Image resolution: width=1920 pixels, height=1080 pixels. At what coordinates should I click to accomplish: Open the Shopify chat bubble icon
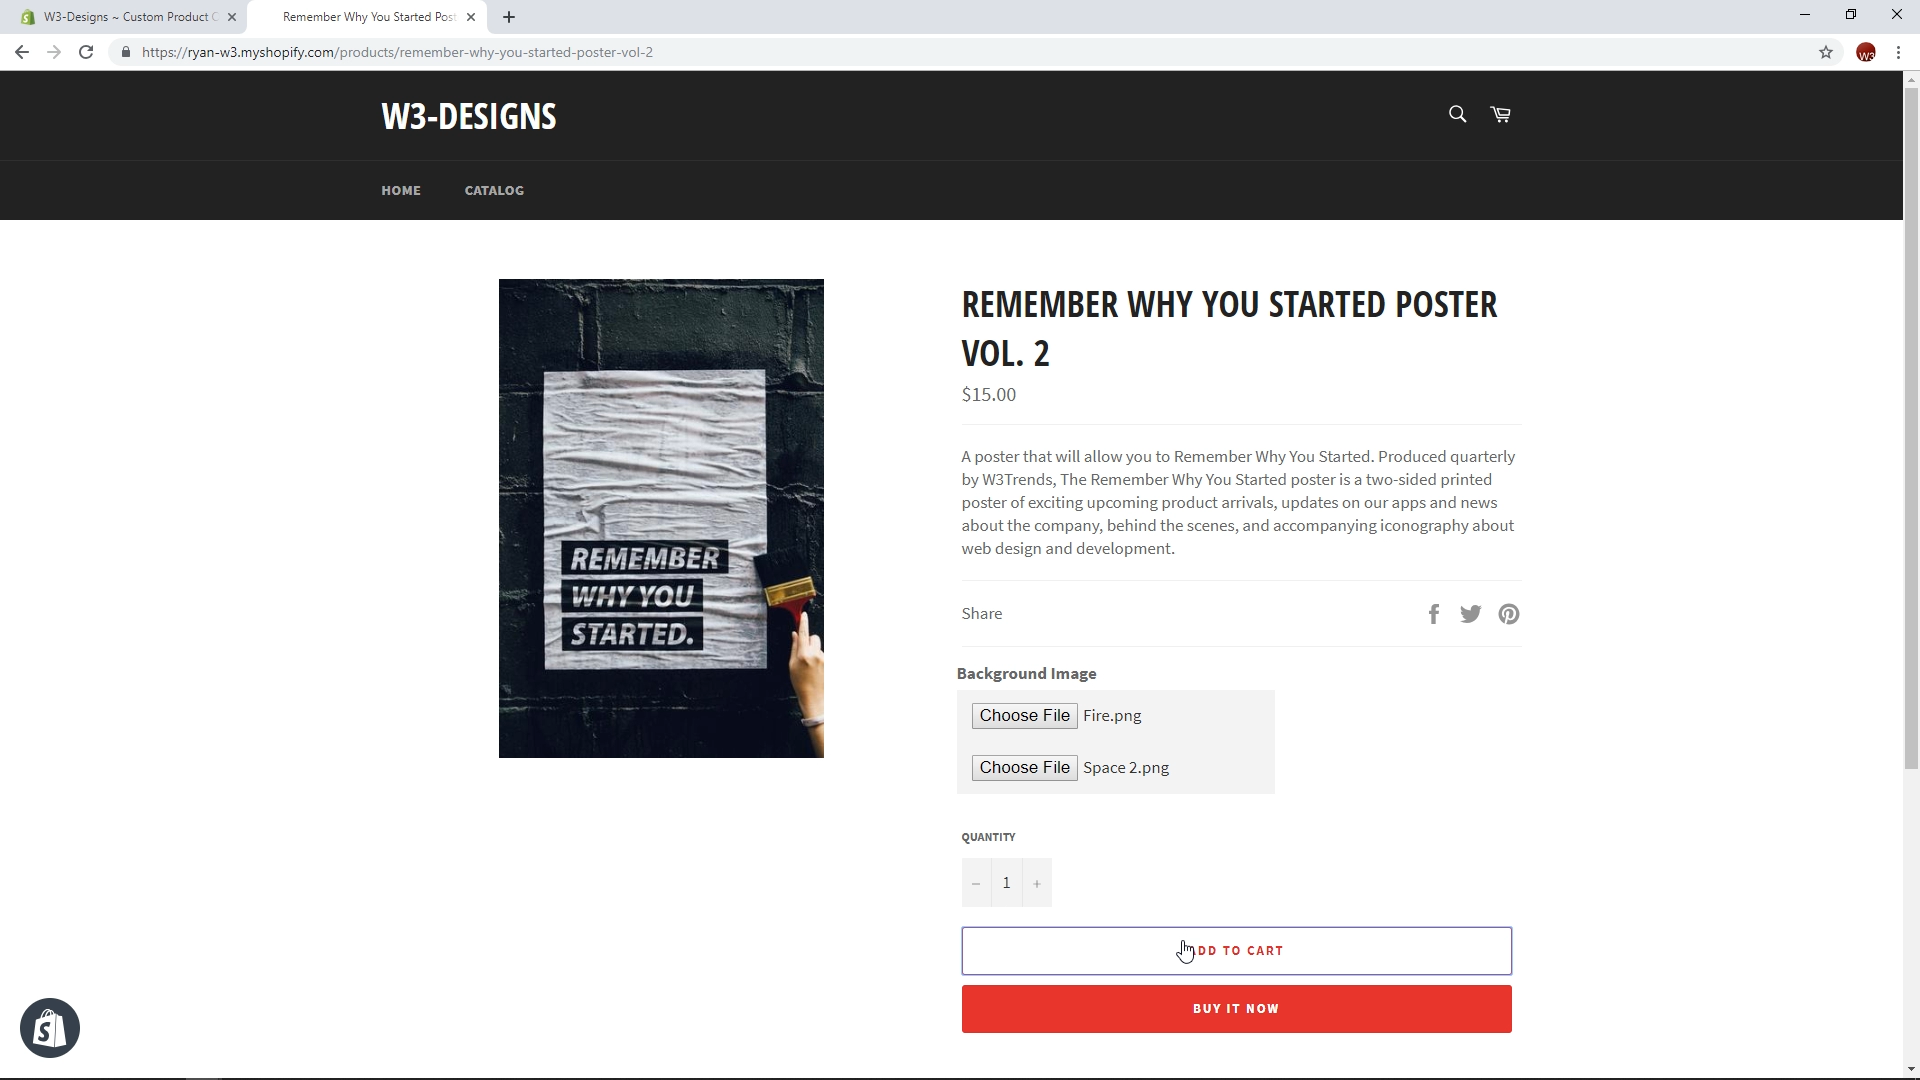50,1027
